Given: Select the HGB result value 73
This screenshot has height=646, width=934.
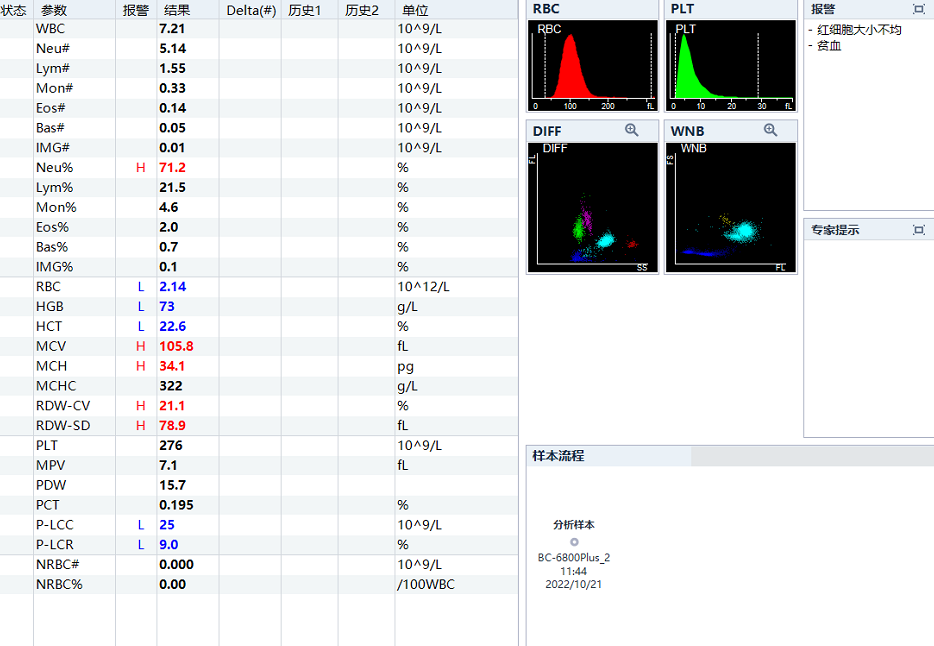Looking at the screenshot, I should click(x=168, y=306).
